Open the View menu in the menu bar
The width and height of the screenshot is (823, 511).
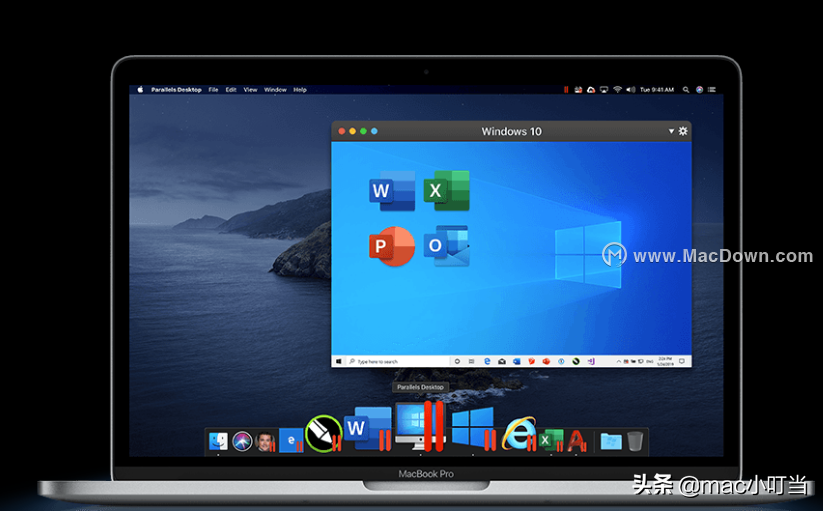coord(250,90)
